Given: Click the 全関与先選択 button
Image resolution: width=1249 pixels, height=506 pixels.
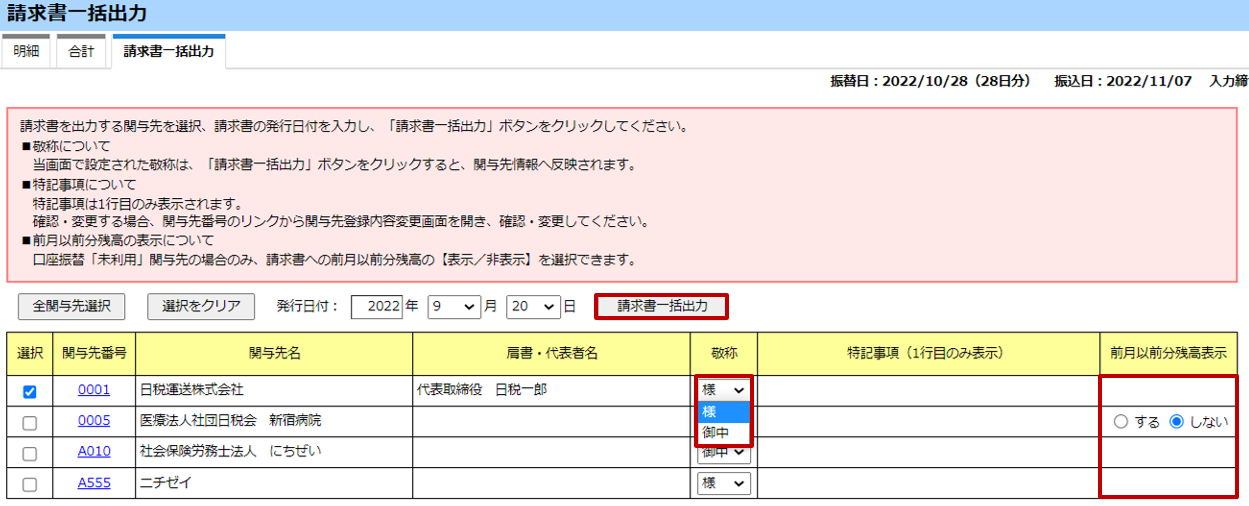Looking at the screenshot, I should (x=71, y=306).
